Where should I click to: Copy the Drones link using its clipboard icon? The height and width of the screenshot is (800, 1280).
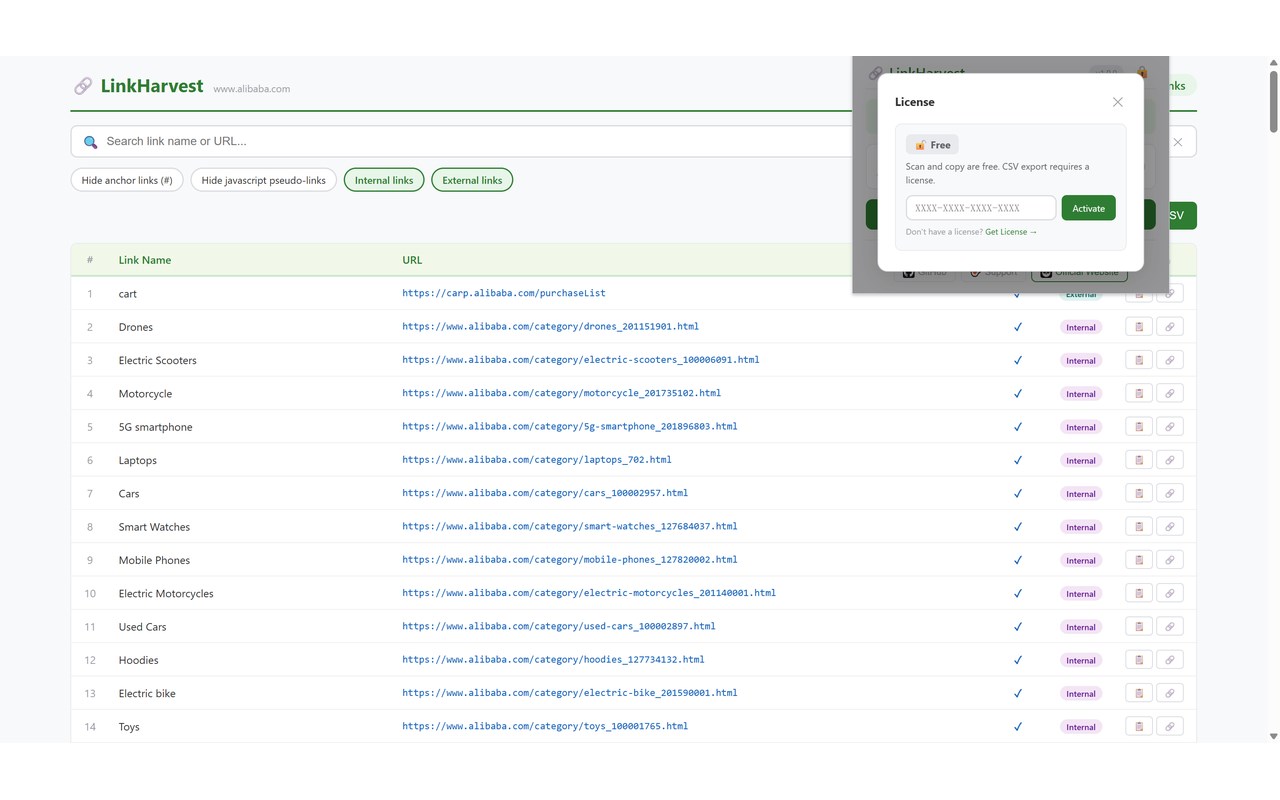pos(1139,327)
